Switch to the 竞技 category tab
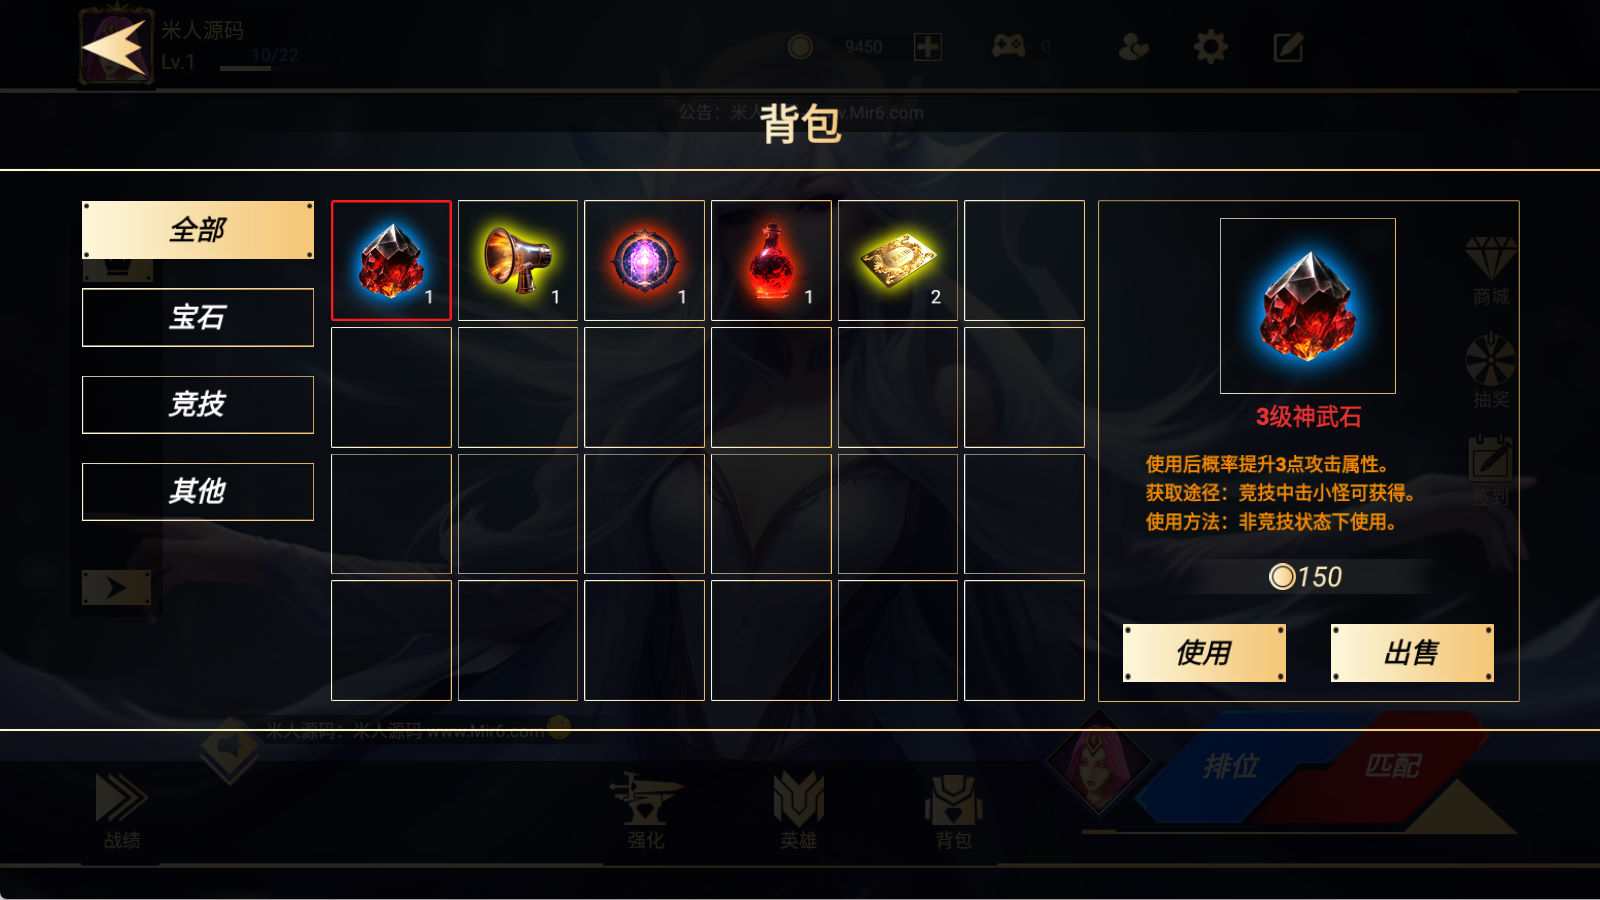Screen dimensions: 1600x900 point(198,404)
